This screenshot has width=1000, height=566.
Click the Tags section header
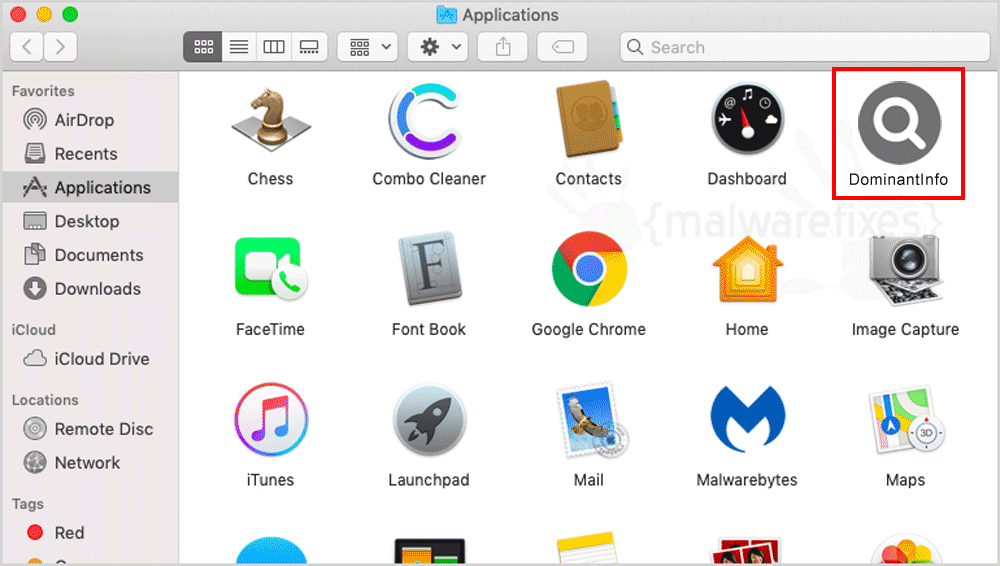tap(27, 504)
